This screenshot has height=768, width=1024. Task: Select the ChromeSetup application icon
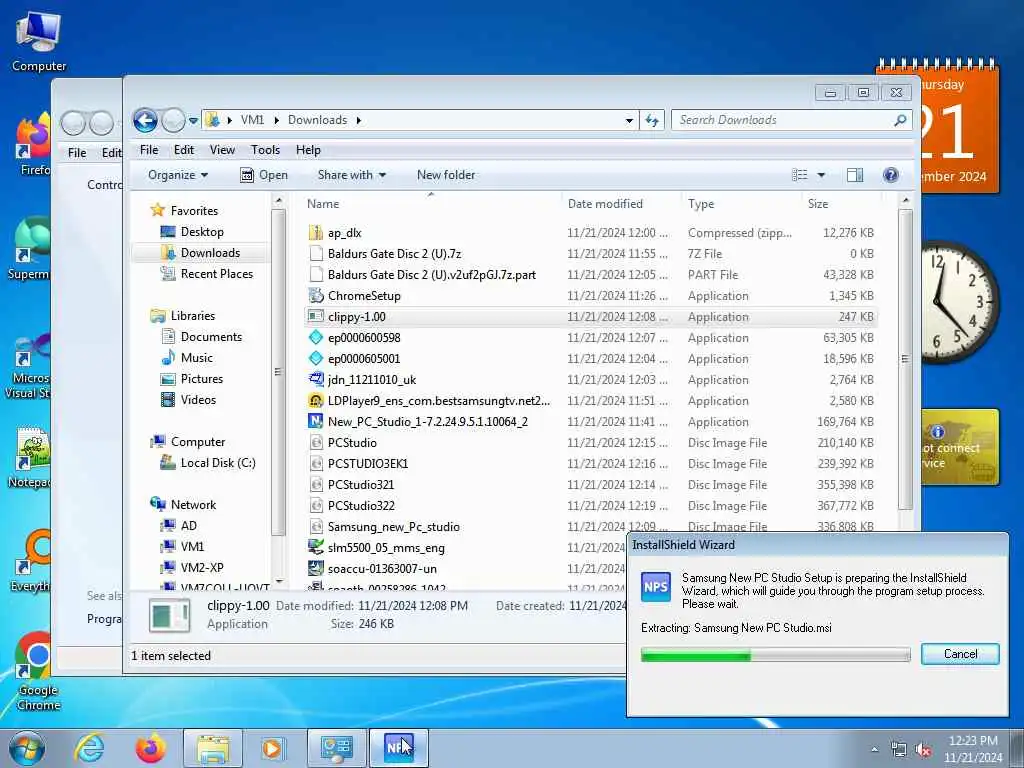coord(315,295)
